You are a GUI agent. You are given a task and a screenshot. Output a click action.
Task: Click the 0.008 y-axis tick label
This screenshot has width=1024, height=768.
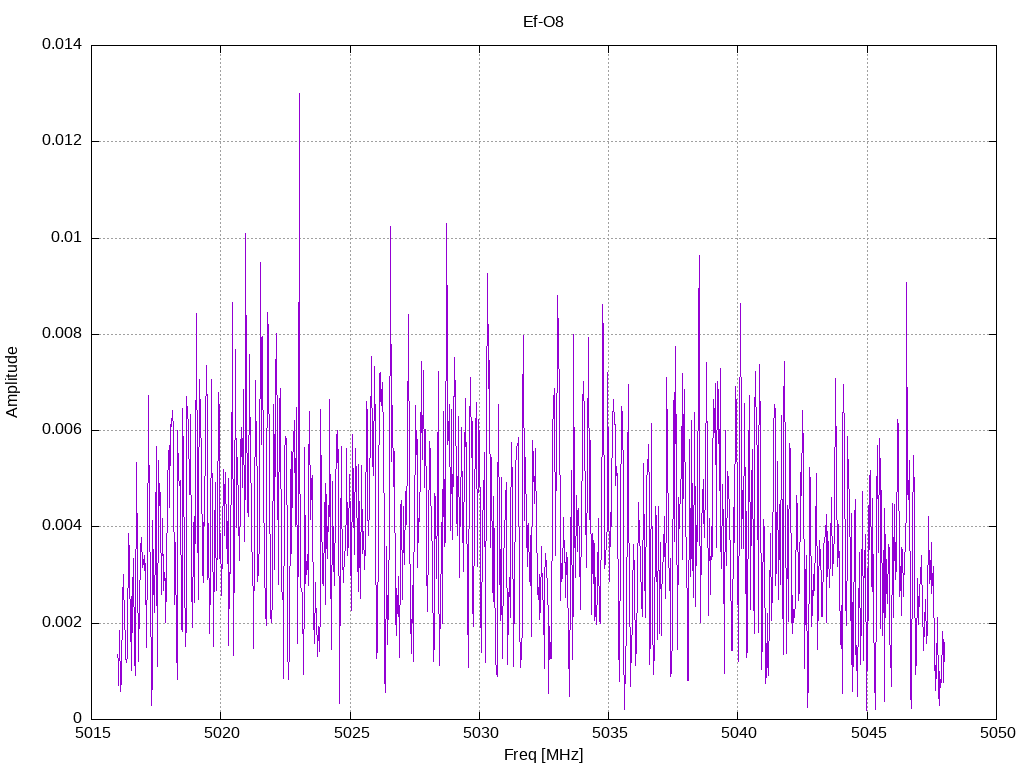coord(62,333)
